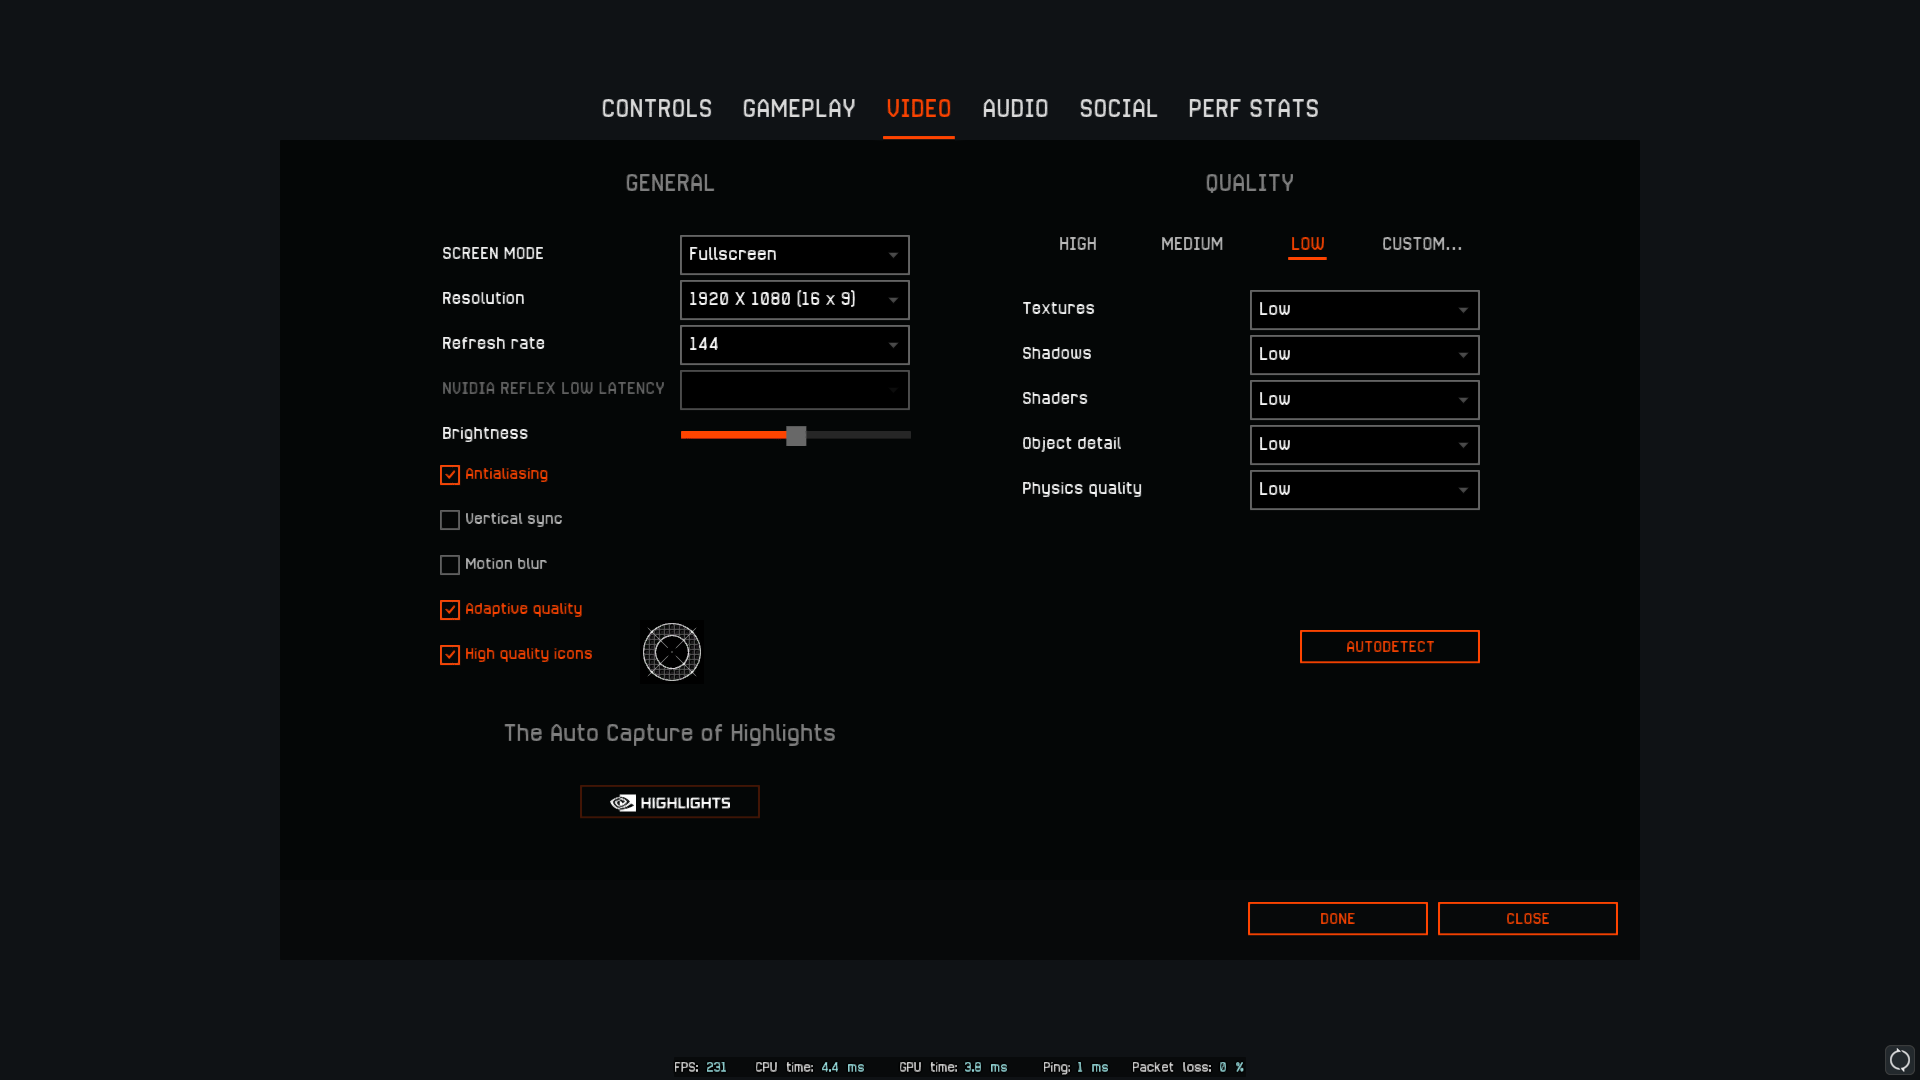Expand the Textures quality dropdown

(1364, 310)
